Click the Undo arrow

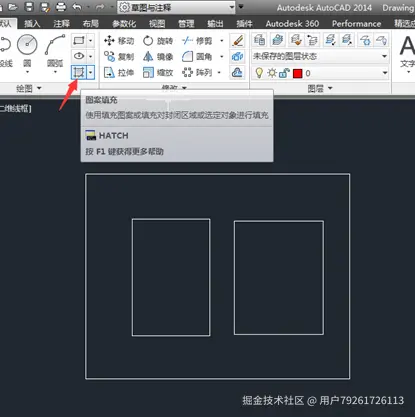[77, 7]
